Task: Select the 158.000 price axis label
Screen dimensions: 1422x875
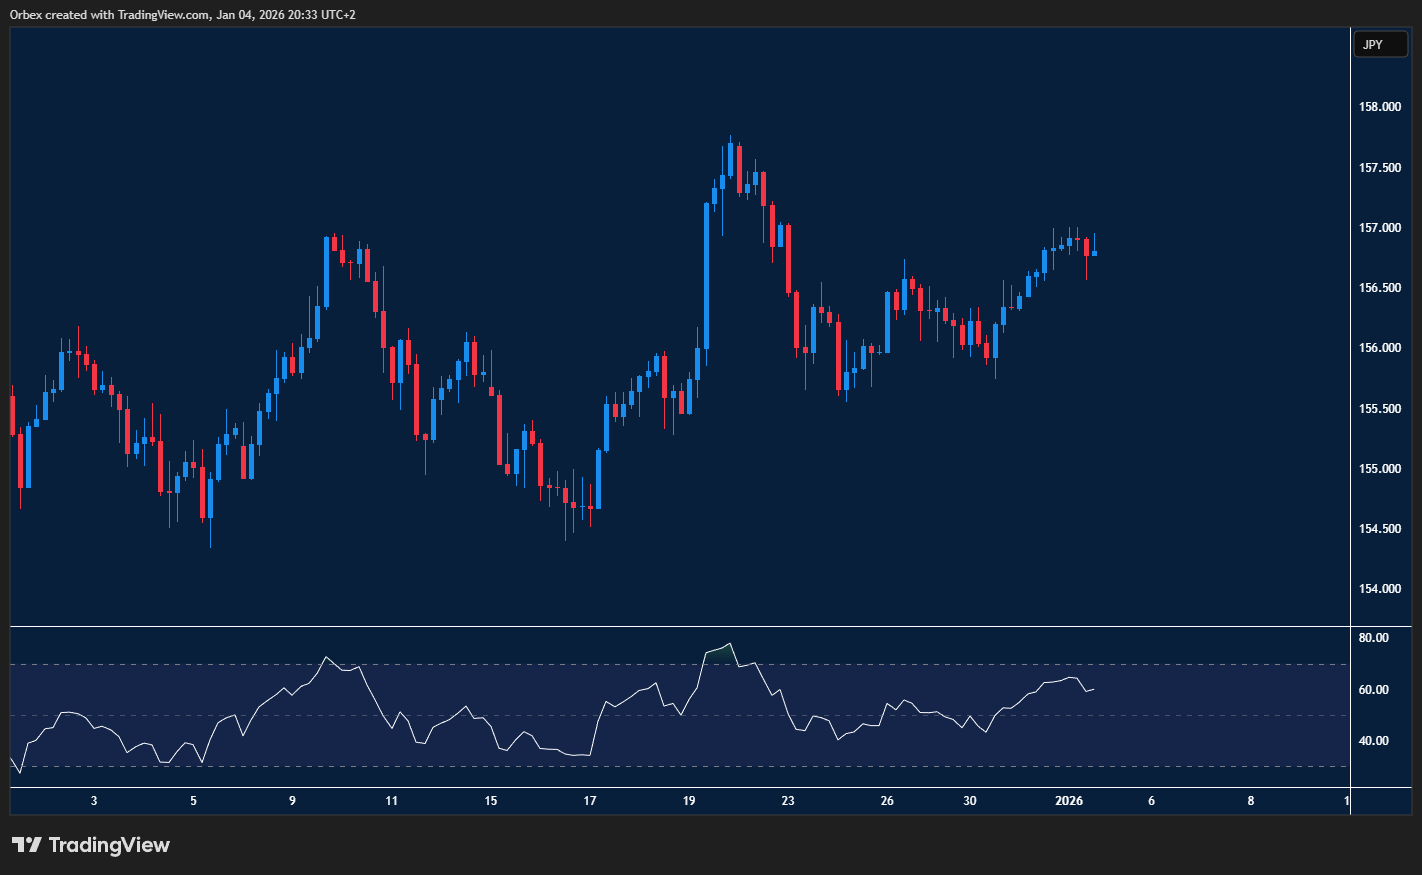Action: click(1379, 107)
